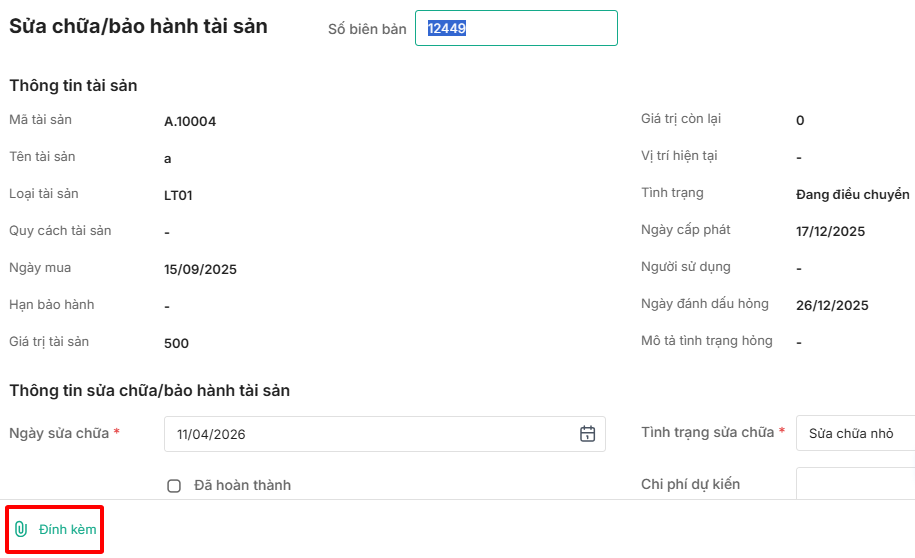Screen dimensions: 915x558
Task: Click the Số biên bản input field
Action: (516, 28)
